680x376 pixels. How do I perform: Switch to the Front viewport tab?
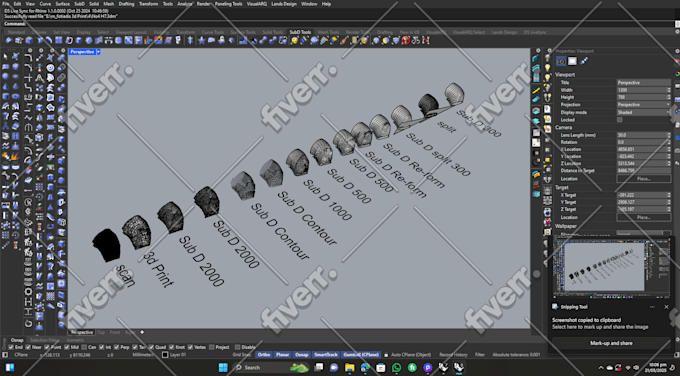pos(115,332)
